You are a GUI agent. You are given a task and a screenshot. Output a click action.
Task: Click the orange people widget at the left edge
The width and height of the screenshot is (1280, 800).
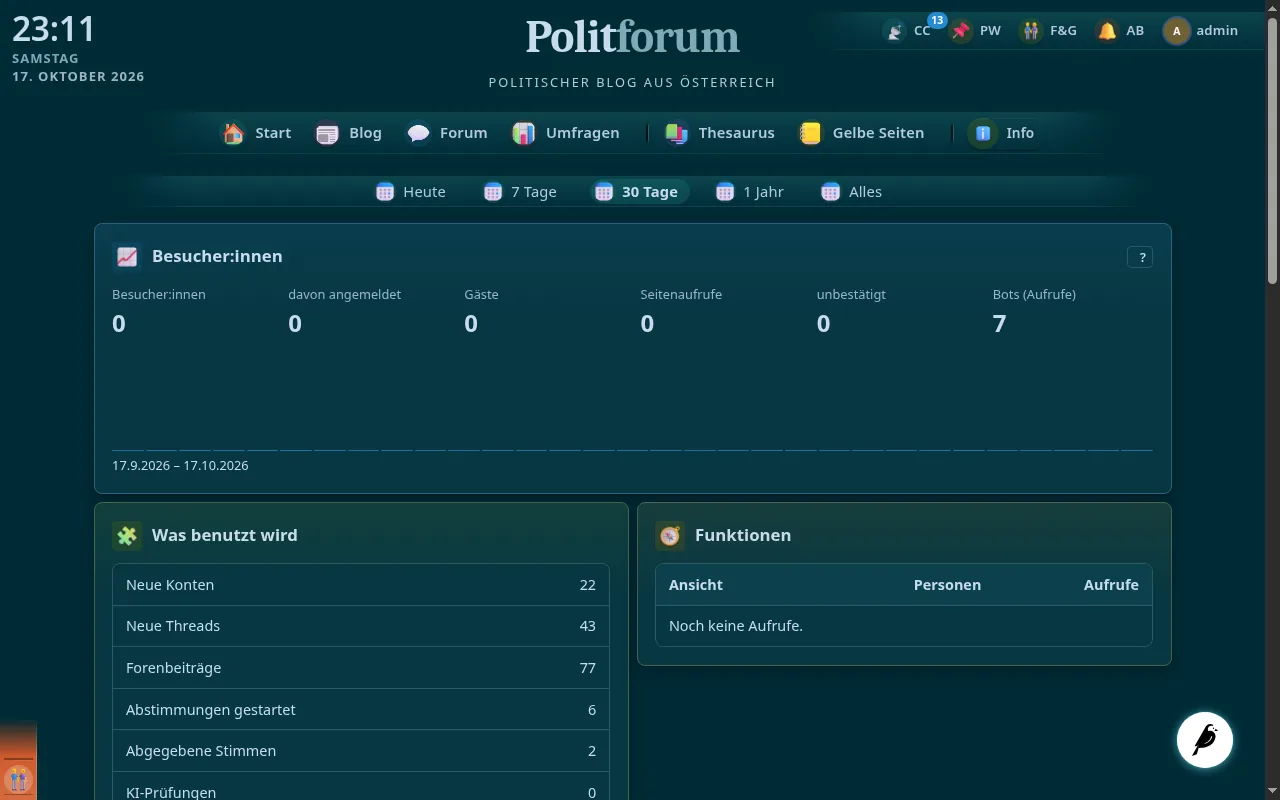click(x=18, y=778)
